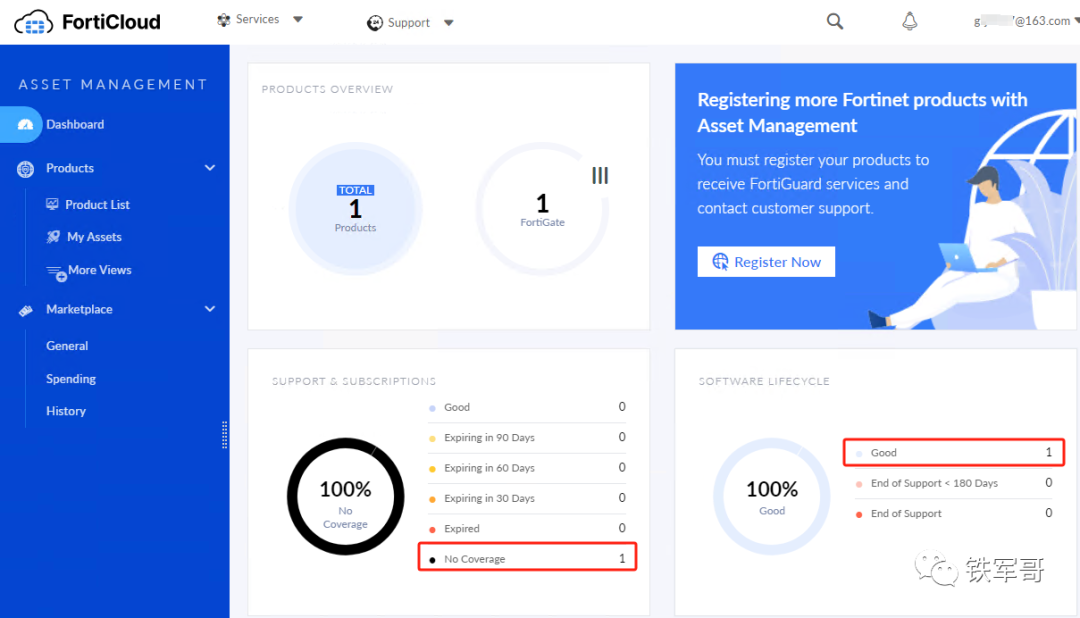Open the search magnifier icon
Image resolution: width=1080 pixels, height=618 pixels.
point(835,21)
